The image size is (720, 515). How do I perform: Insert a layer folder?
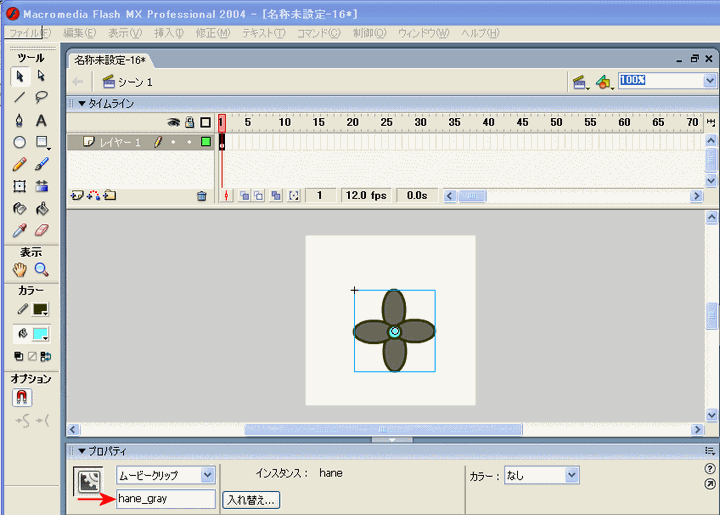(110, 196)
